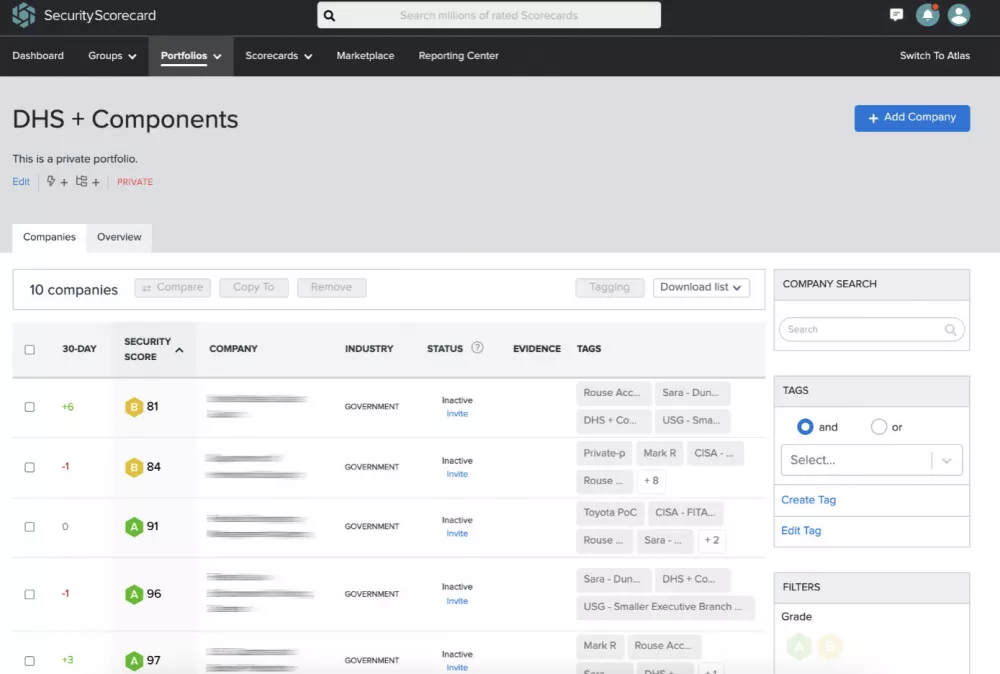This screenshot has width=1000, height=674.
Task: Click the 'CISA - FITA...' tag
Action: tap(686, 513)
